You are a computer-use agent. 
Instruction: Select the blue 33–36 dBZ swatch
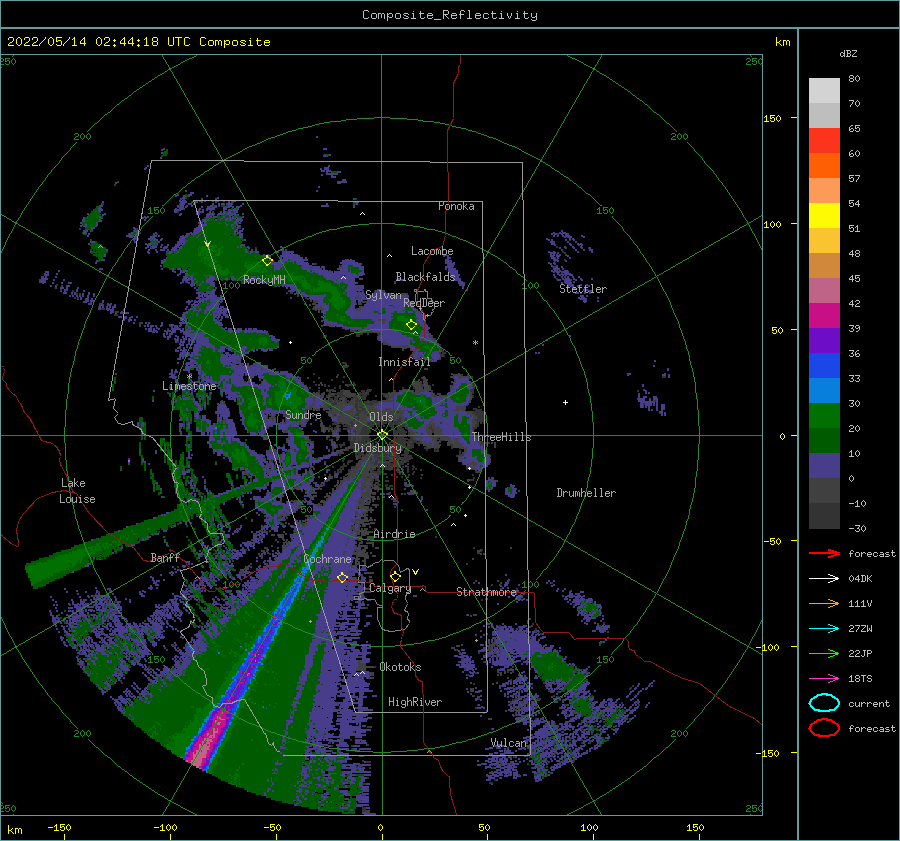tap(824, 366)
